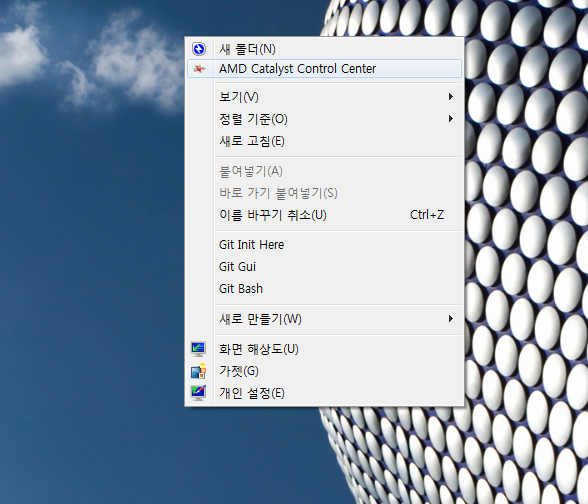This screenshot has height=504, width=588.
Task: Select 이름 바꾸기 취소(U) entry
Action: click(x=324, y=215)
